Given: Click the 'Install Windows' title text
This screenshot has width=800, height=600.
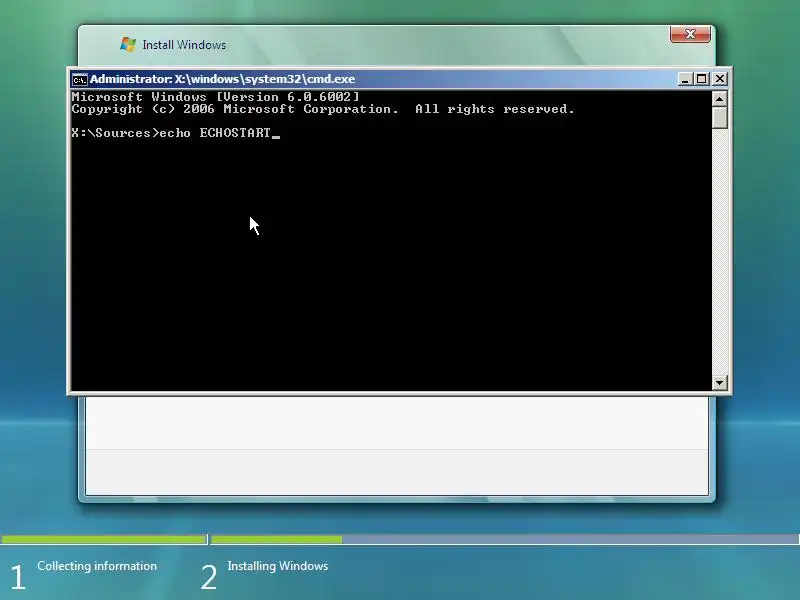Looking at the screenshot, I should click(x=184, y=45).
